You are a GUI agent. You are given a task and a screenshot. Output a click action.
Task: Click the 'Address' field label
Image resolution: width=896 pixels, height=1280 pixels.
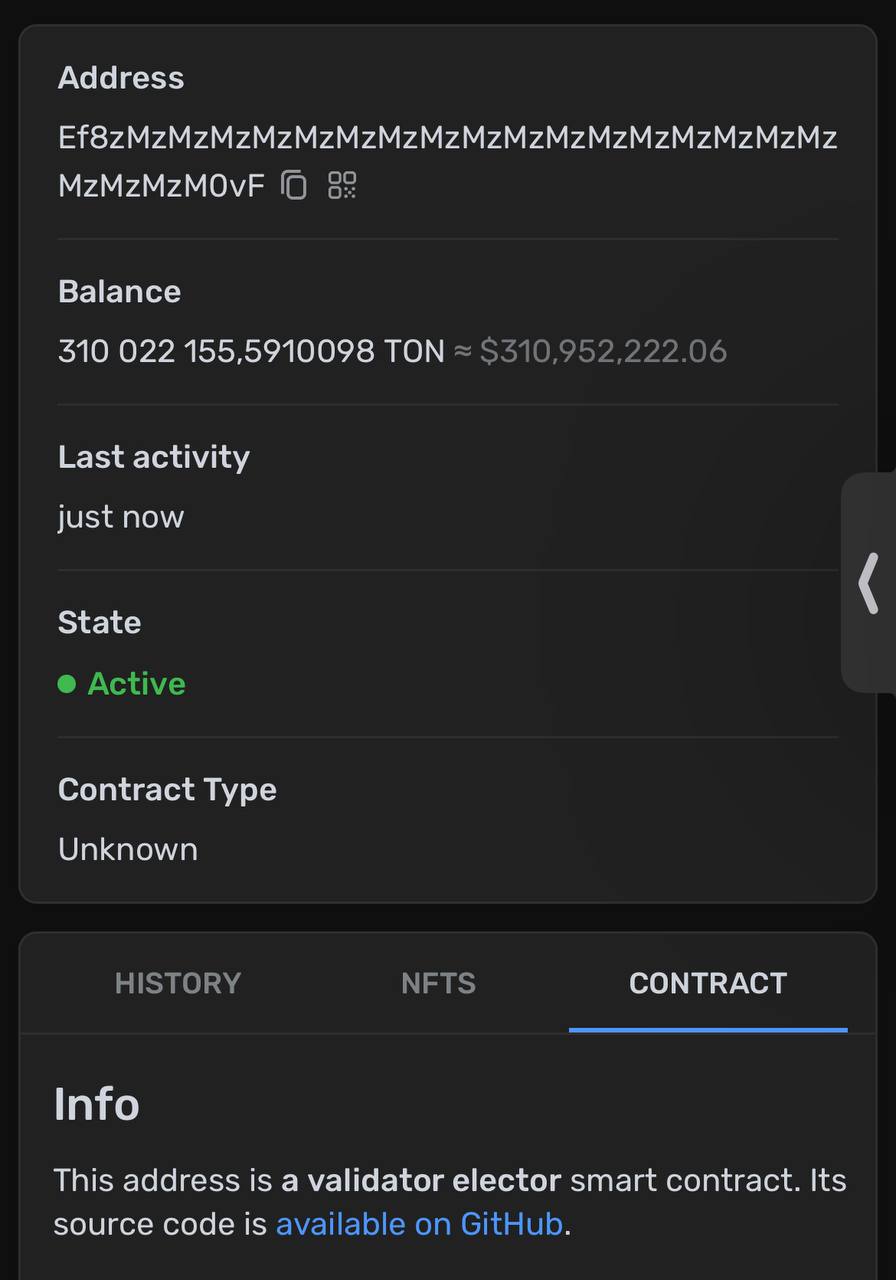tap(121, 78)
